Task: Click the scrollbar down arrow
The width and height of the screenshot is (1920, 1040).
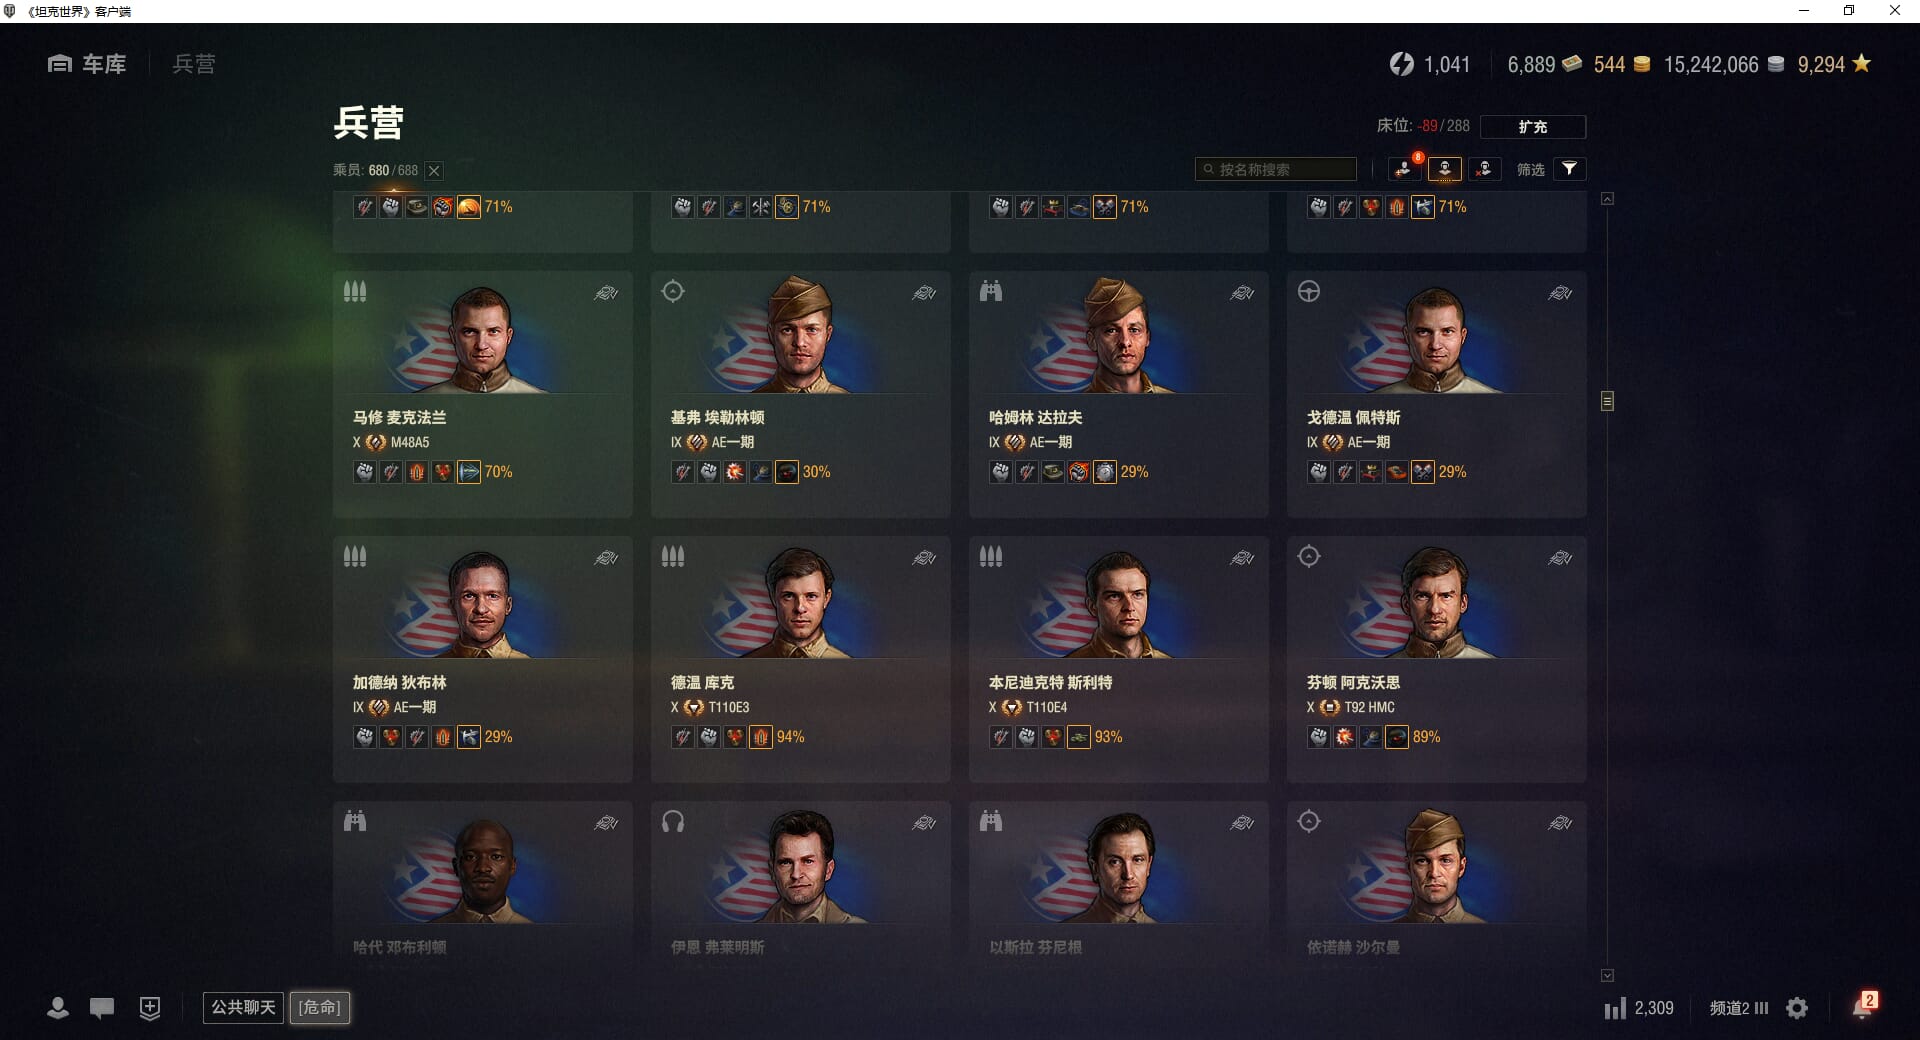Action: (1607, 975)
